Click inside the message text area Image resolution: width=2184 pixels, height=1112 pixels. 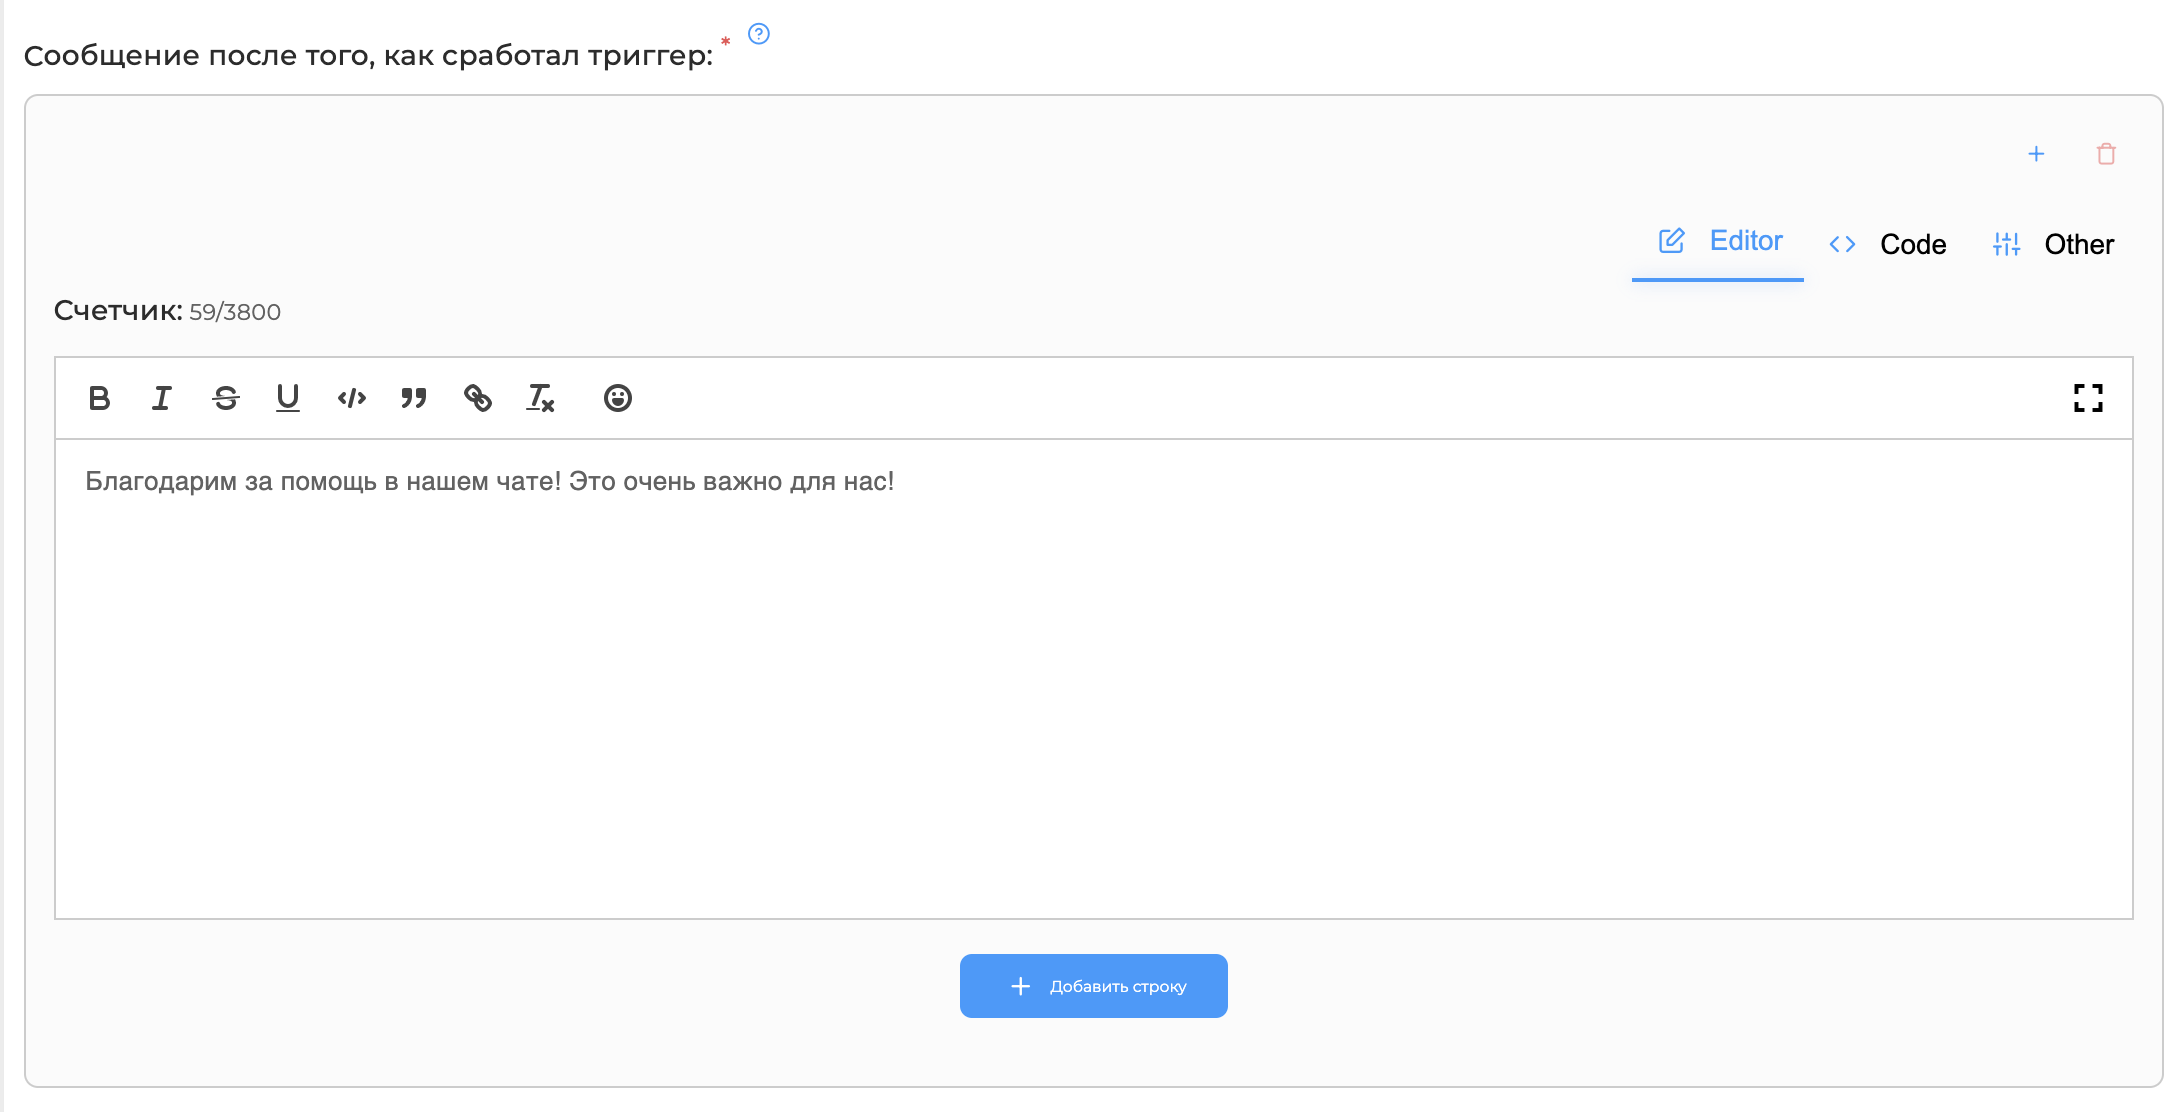[1094, 679]
